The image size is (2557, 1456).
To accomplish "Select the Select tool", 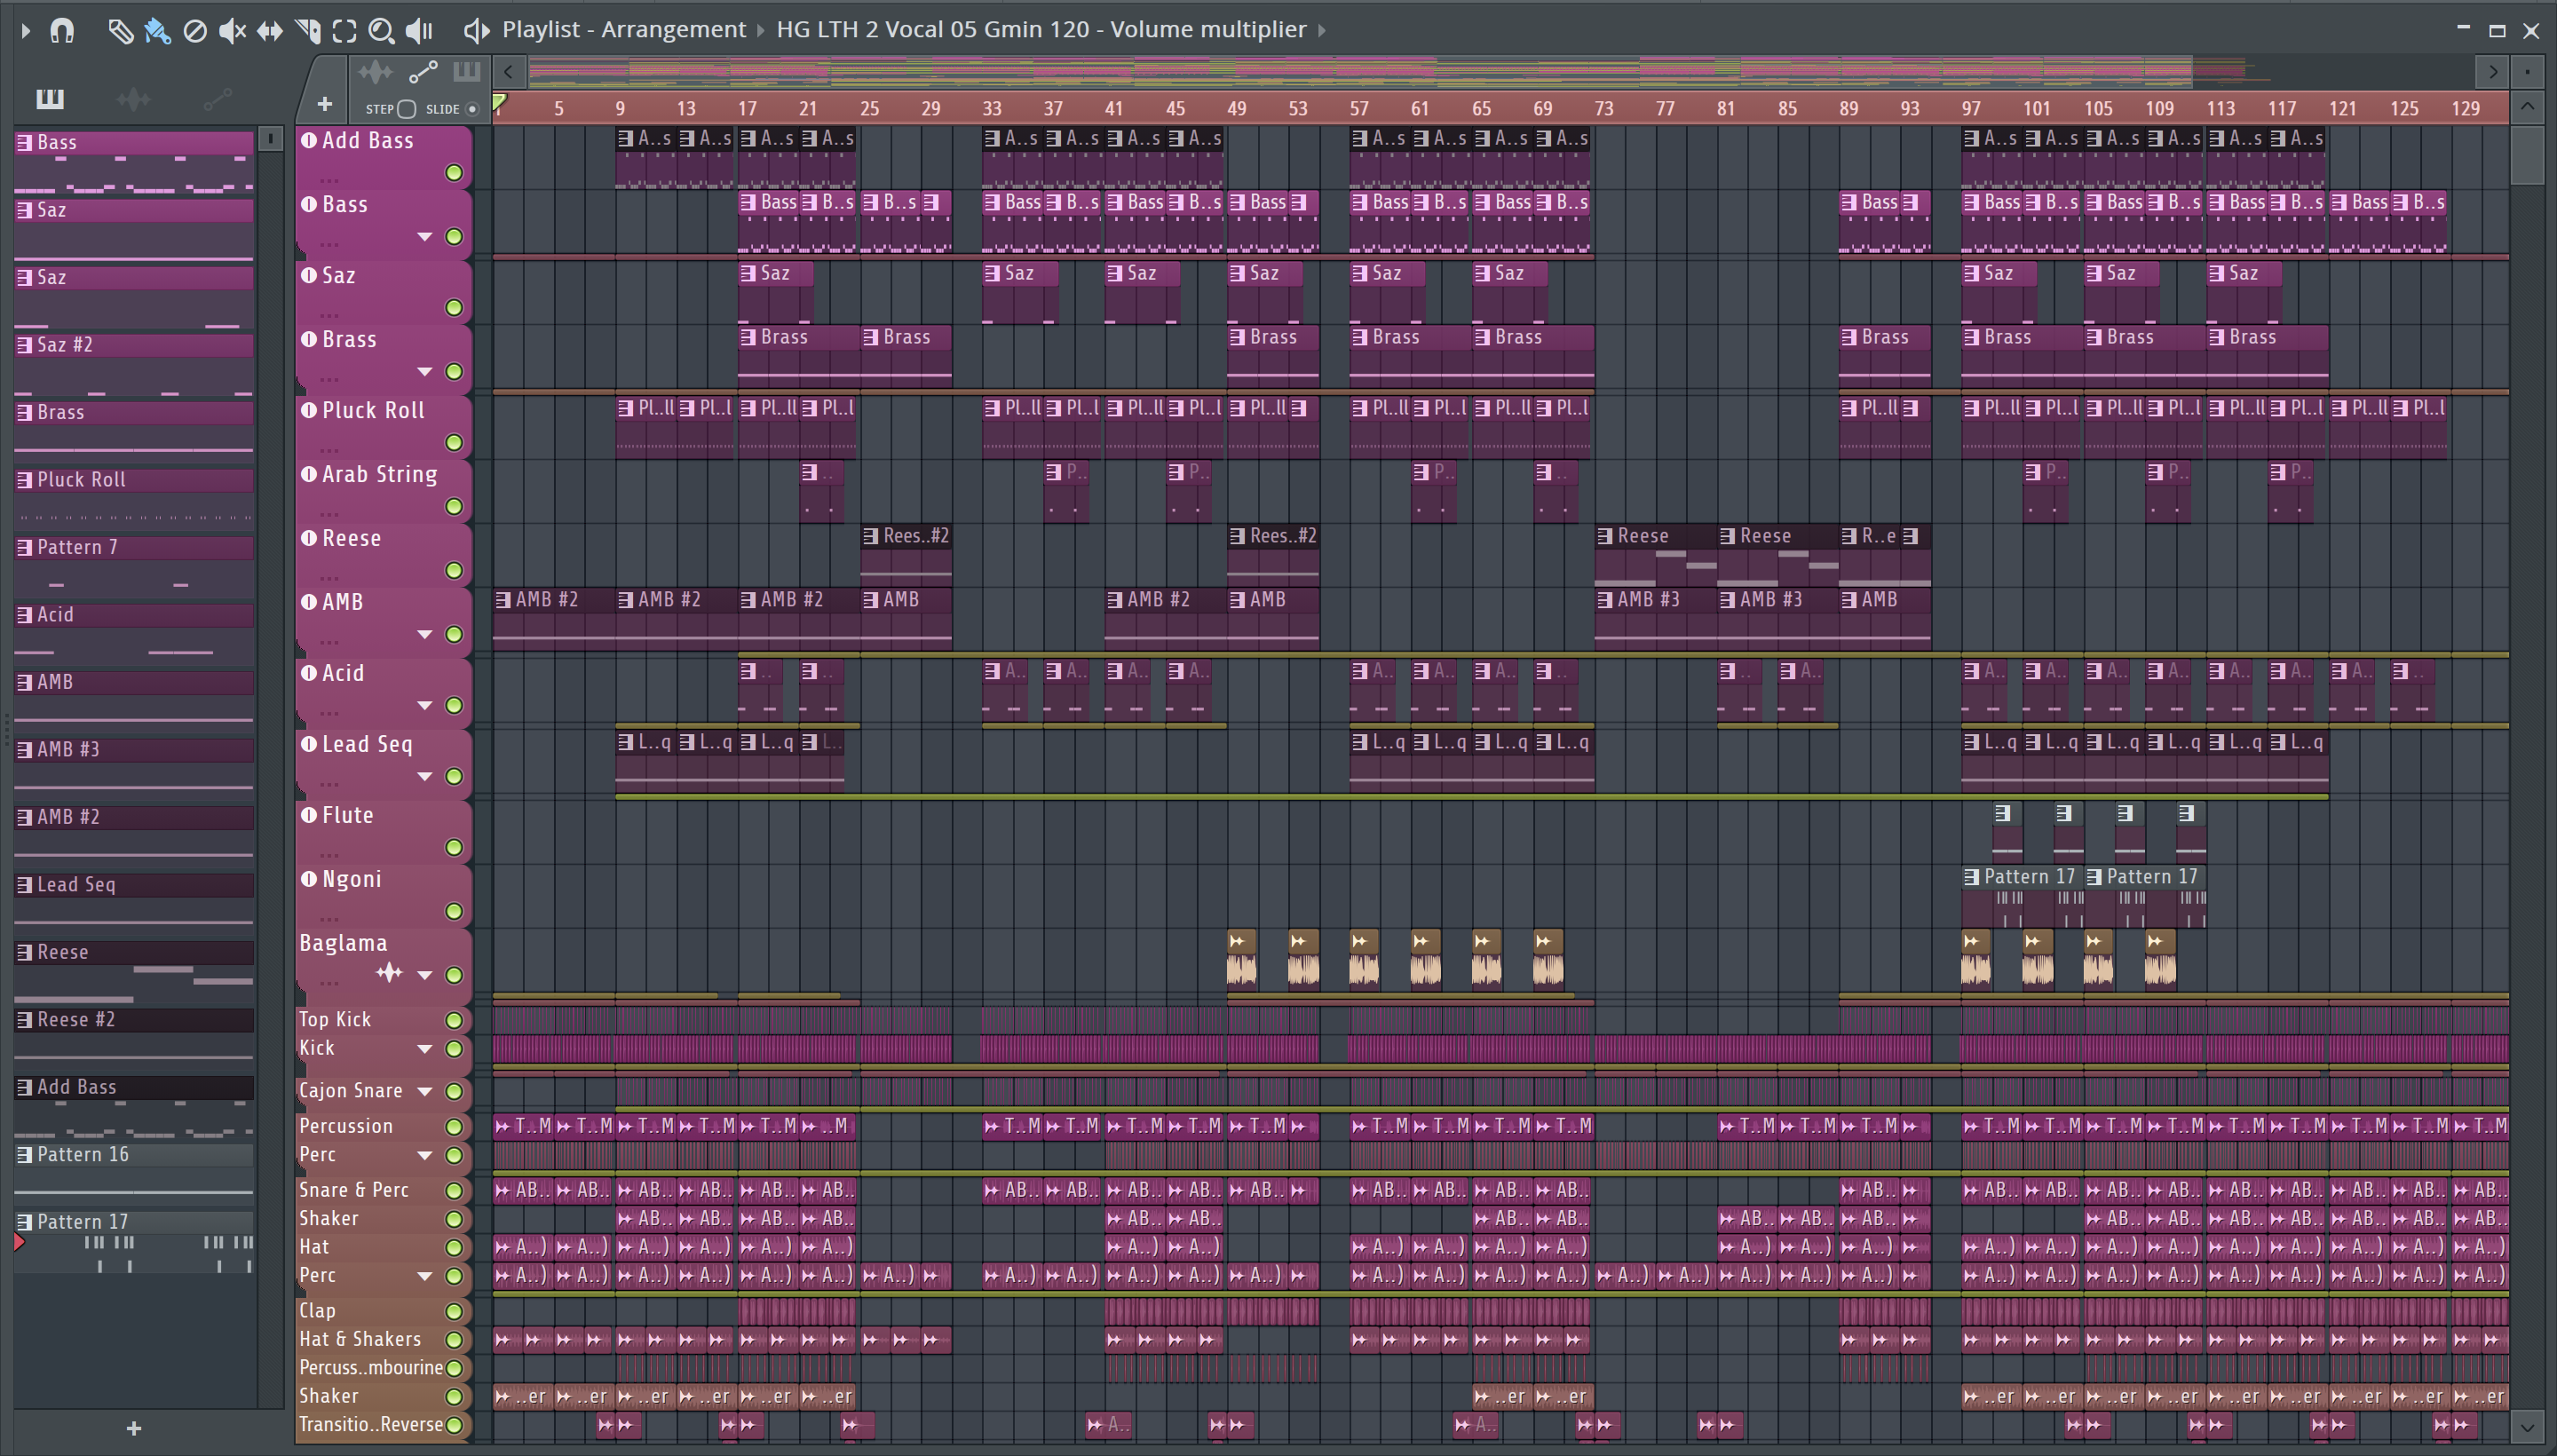I will click(x=344, y=30).
